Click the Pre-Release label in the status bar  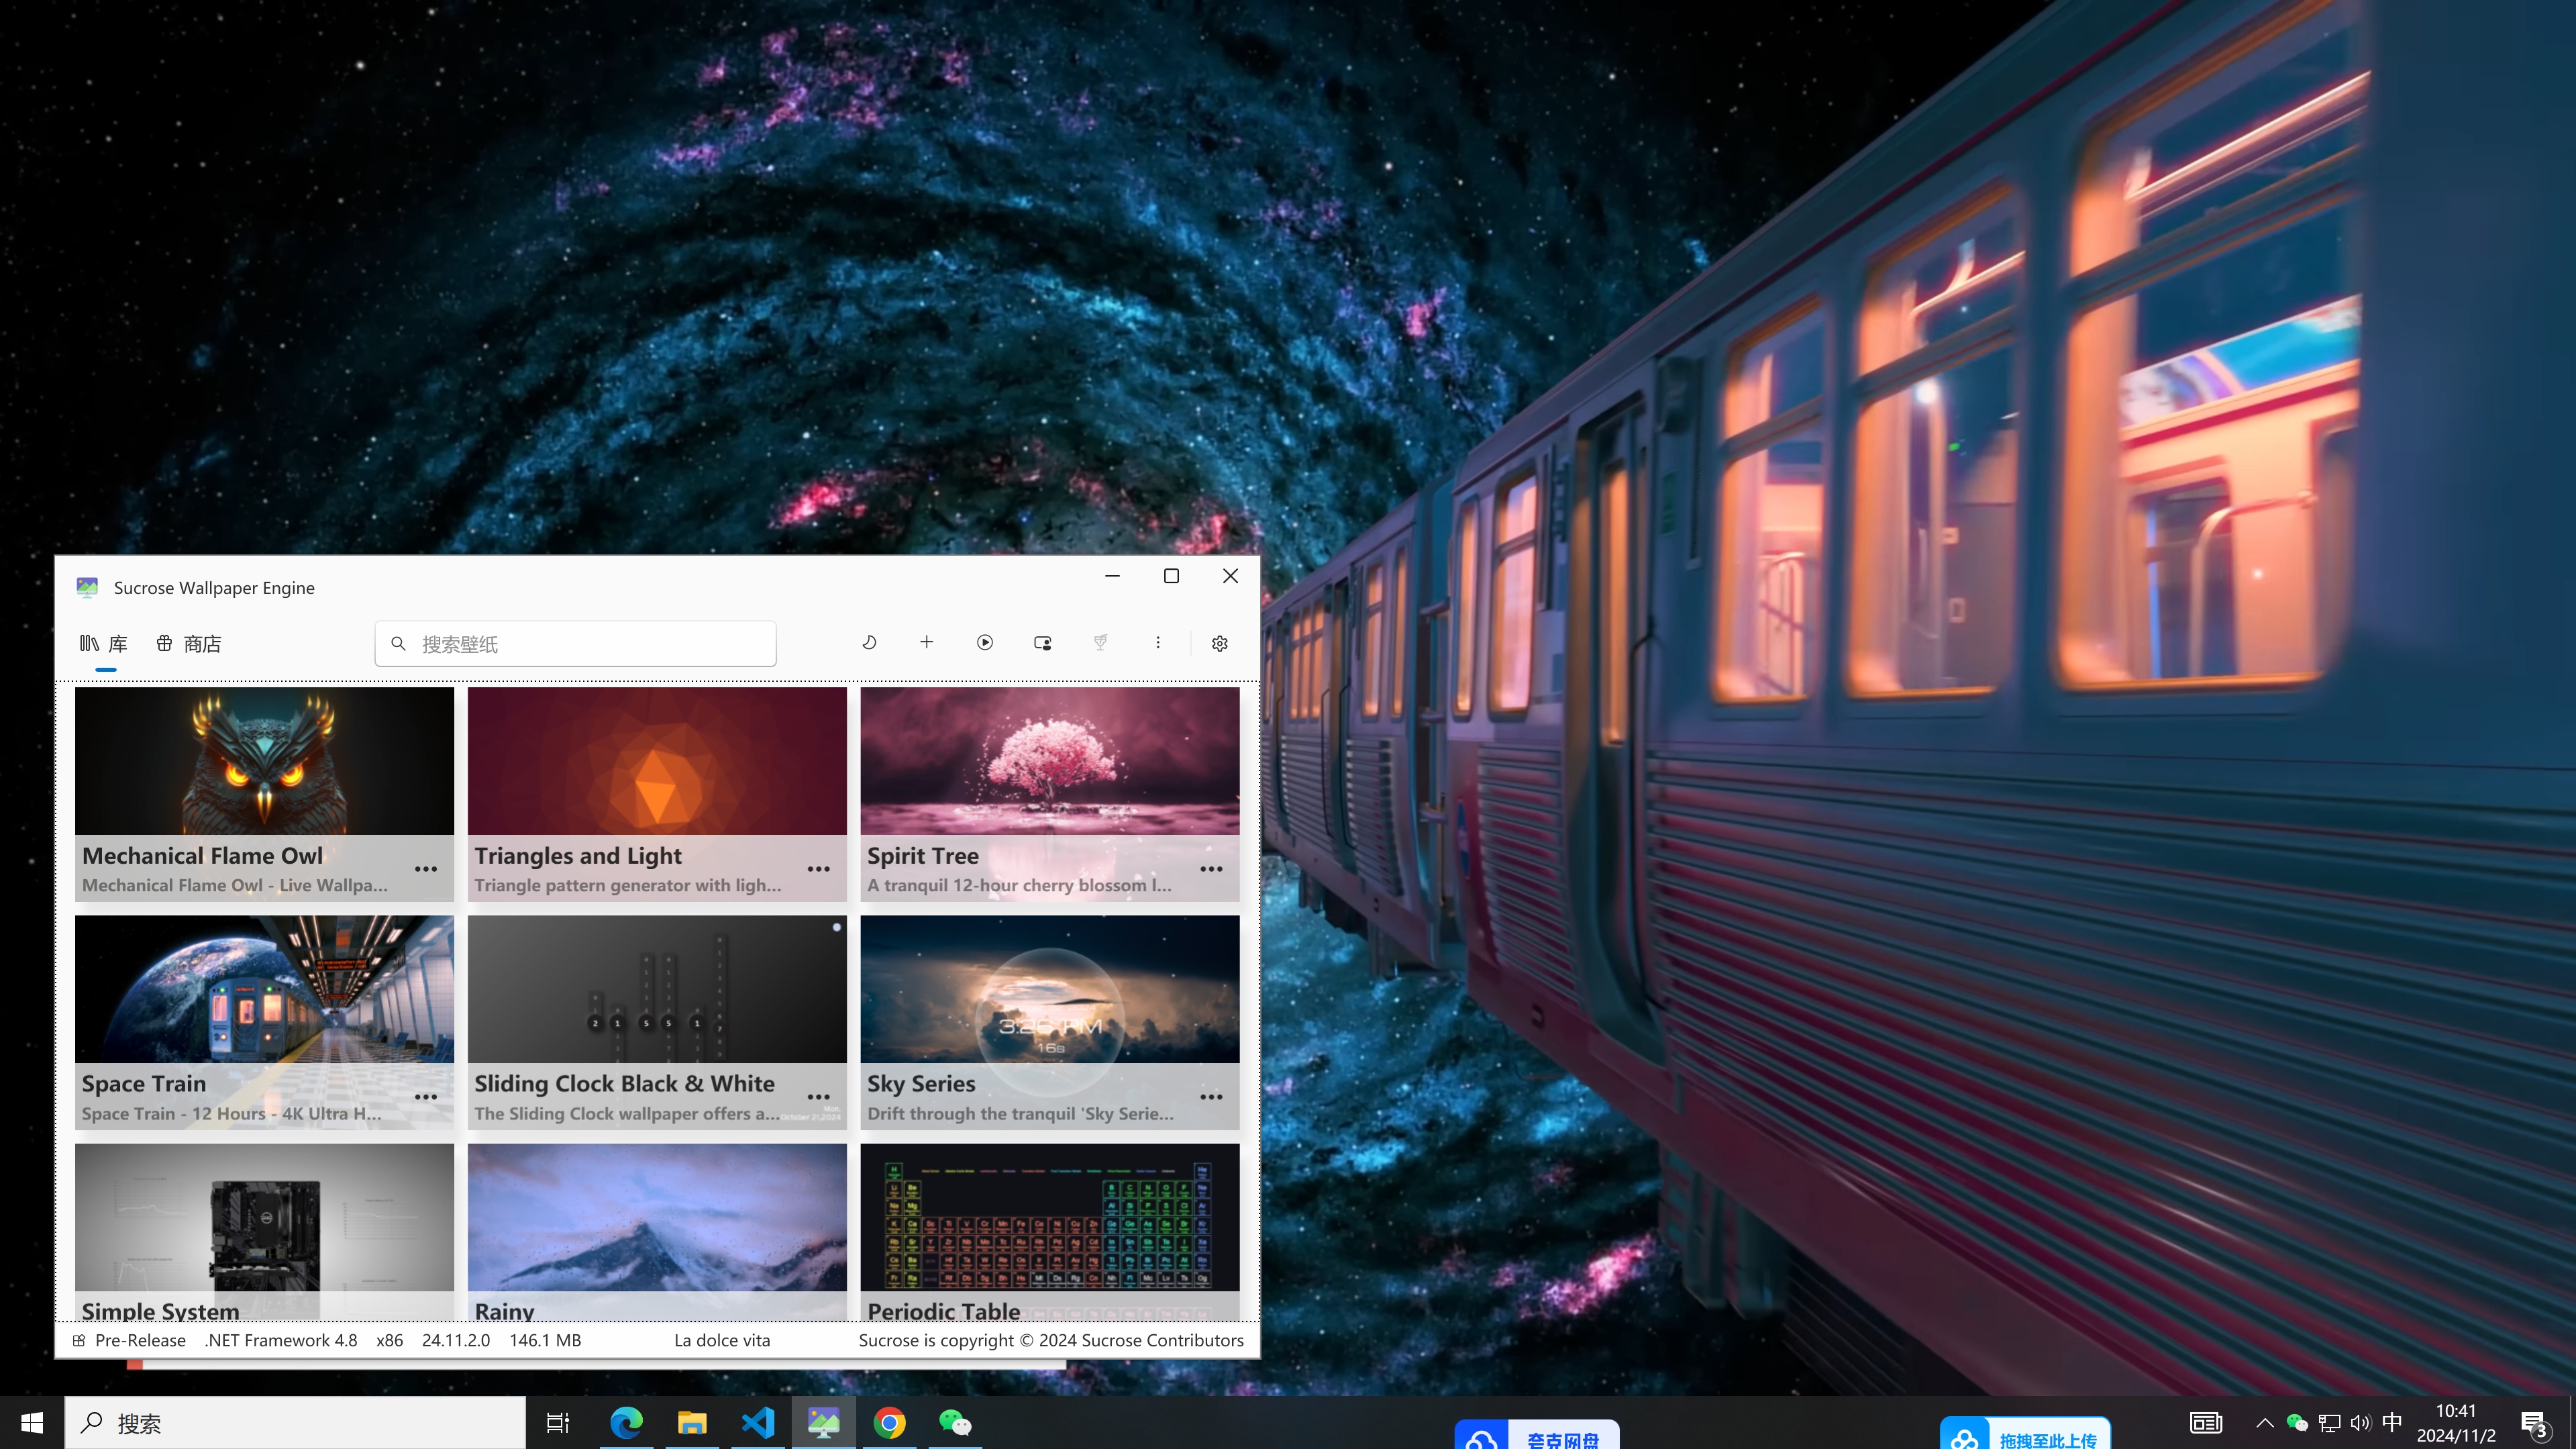coord(140,1340)
